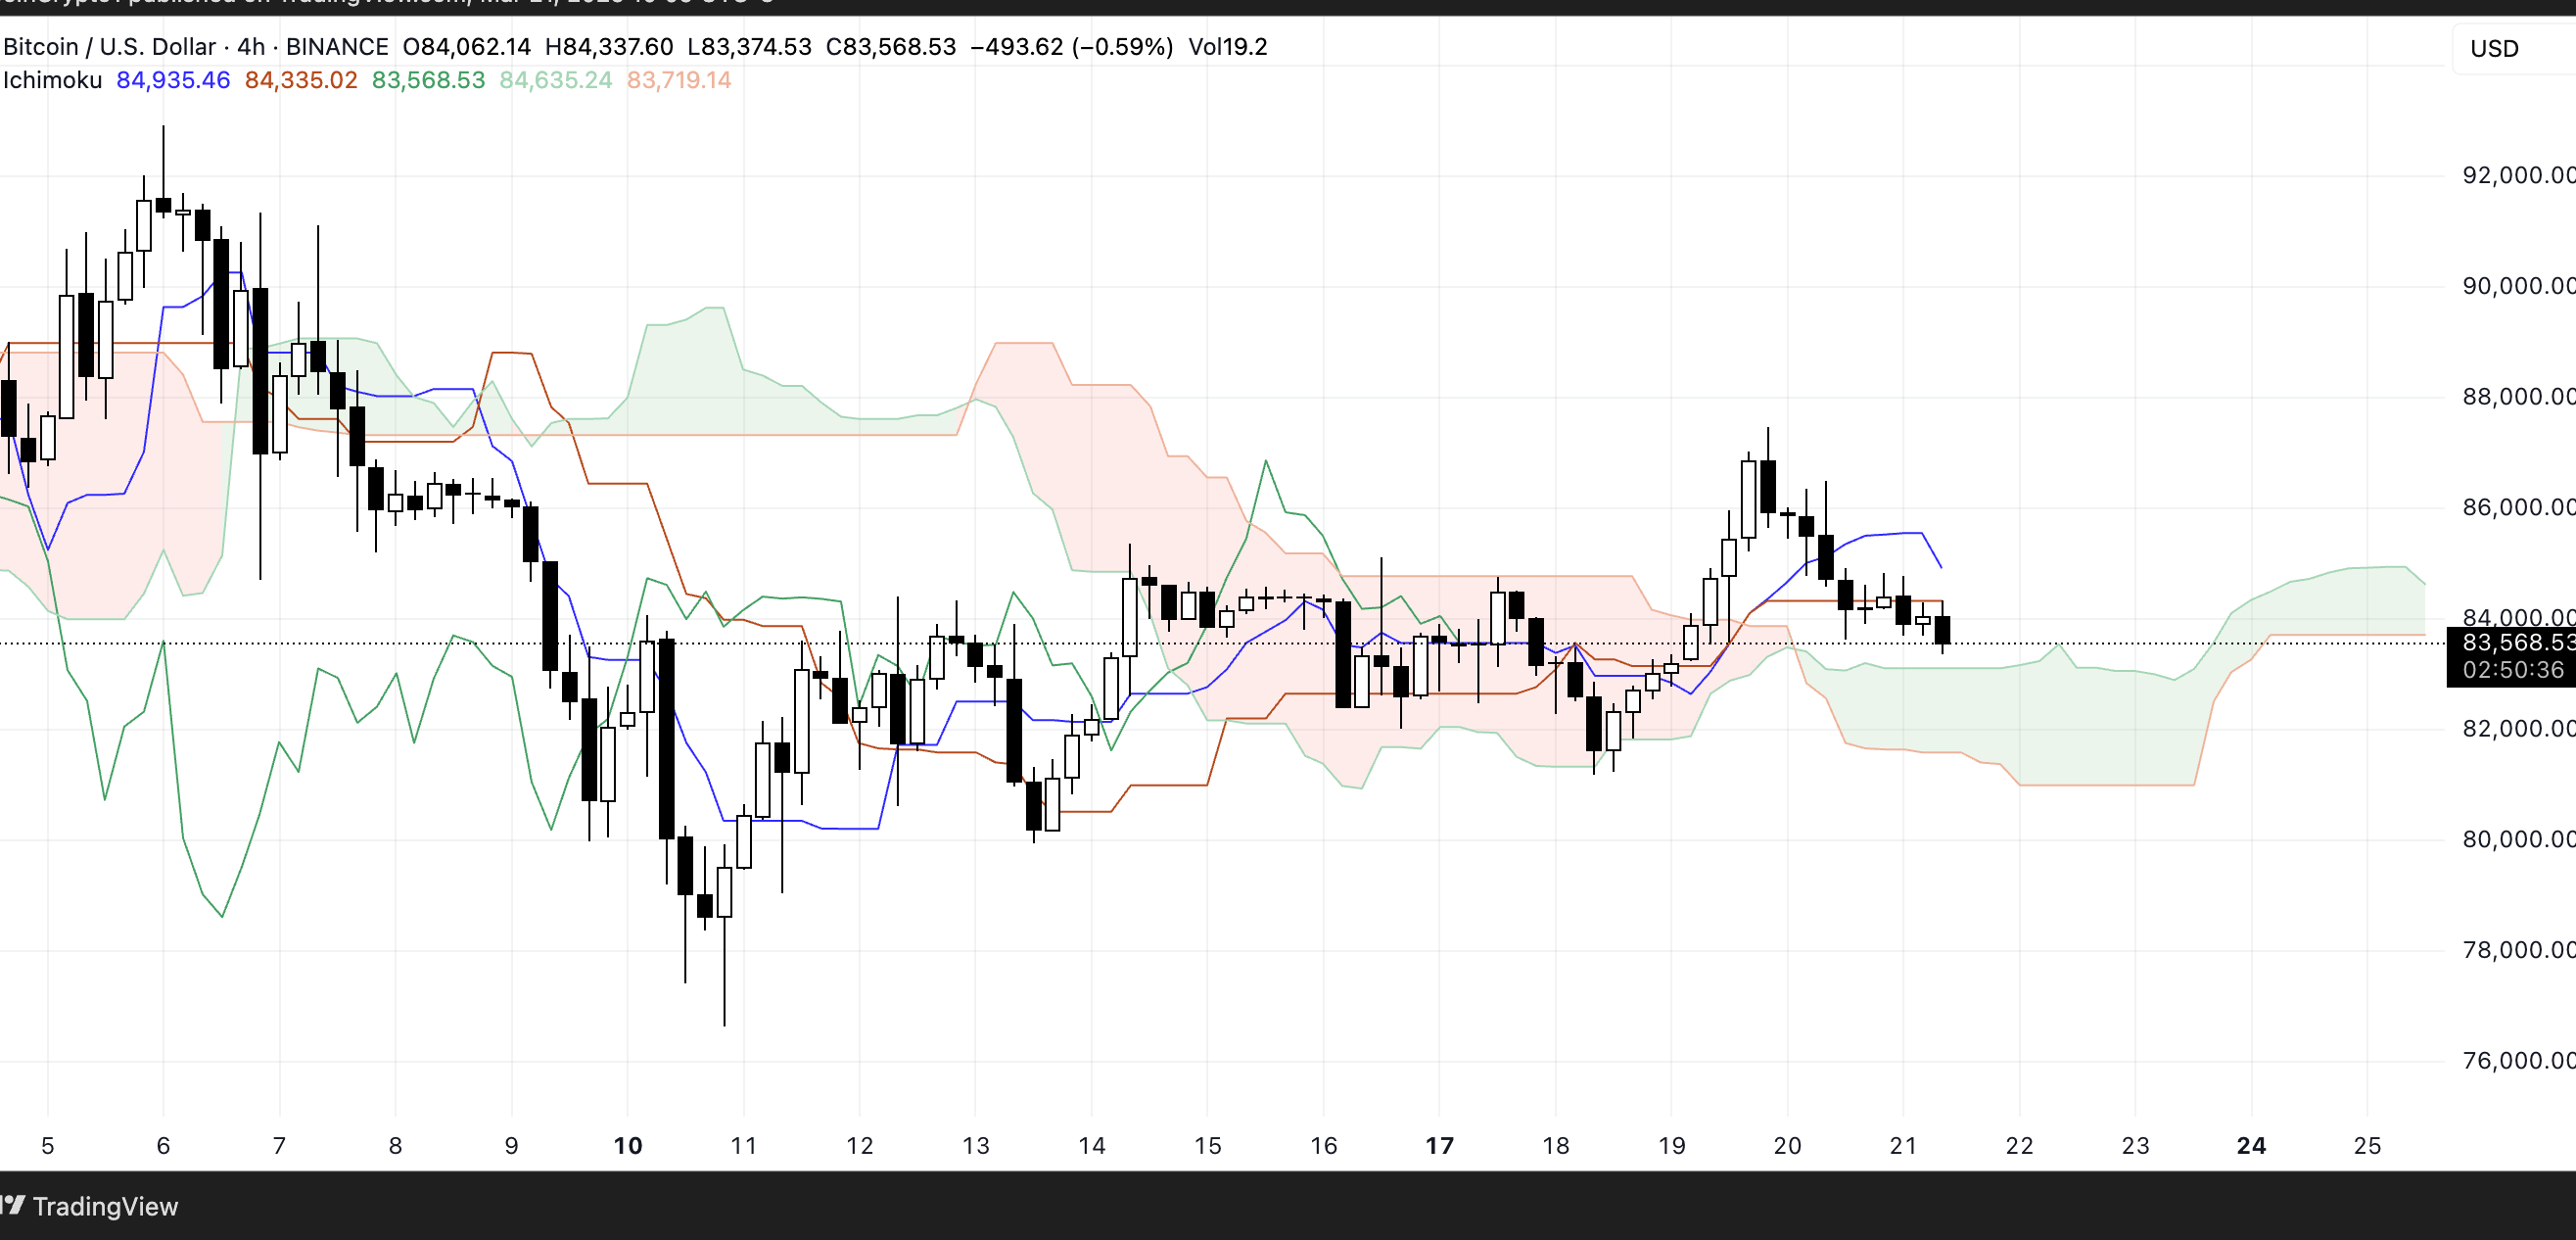The width and height of the screenshot is (2576, 1240).
Task: Click the 90,000.00 price axis label
Action: [2518, 286]
